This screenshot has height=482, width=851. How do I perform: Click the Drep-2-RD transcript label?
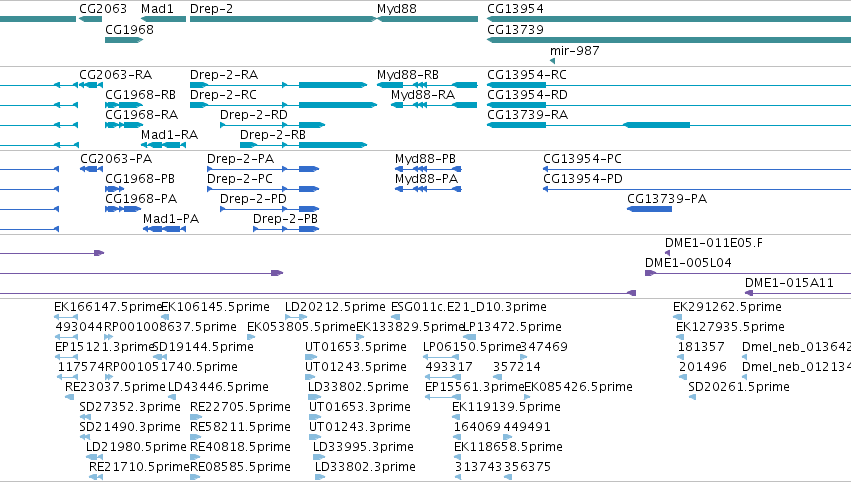(253, 115)
